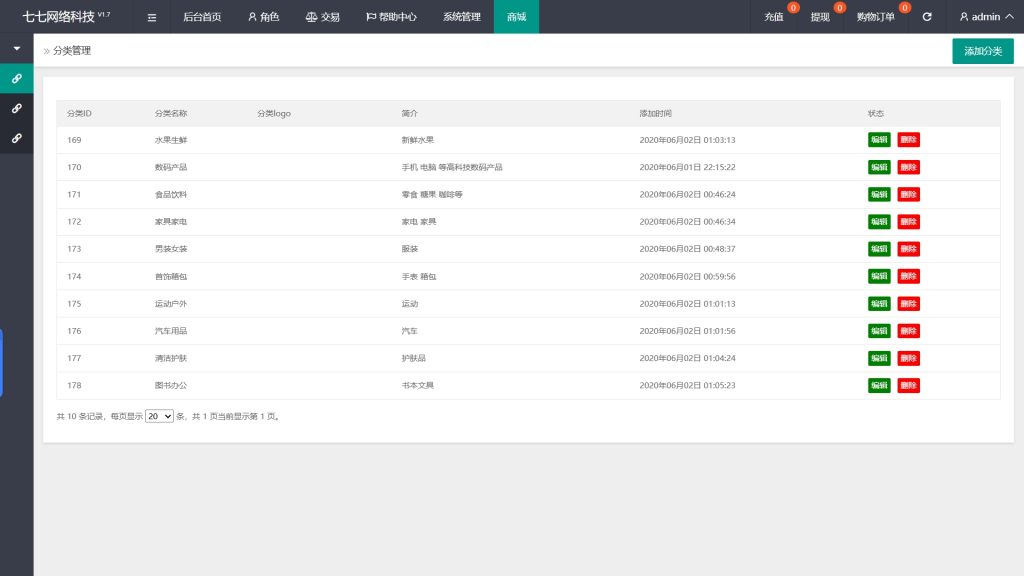1024x576 pixels.
Task: Select the 商城 tab
Action: click(x=517, y=17)
